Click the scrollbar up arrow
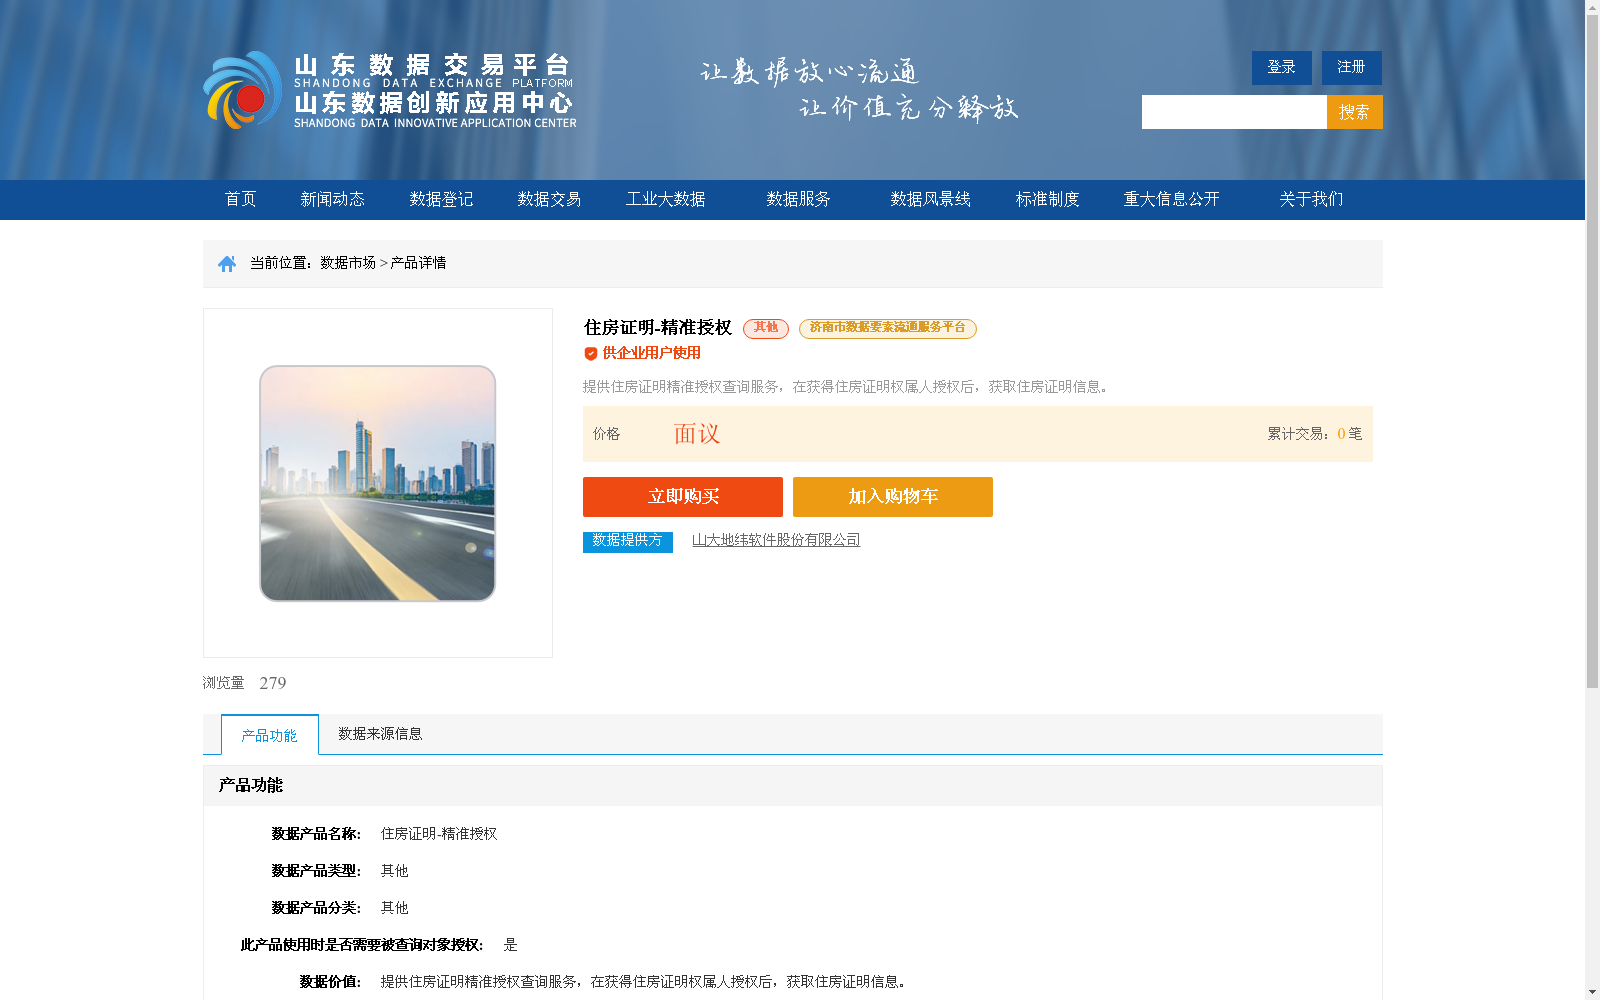Image resolution: width=1600 pixels, height=1000 pixels. [1592, 7]
